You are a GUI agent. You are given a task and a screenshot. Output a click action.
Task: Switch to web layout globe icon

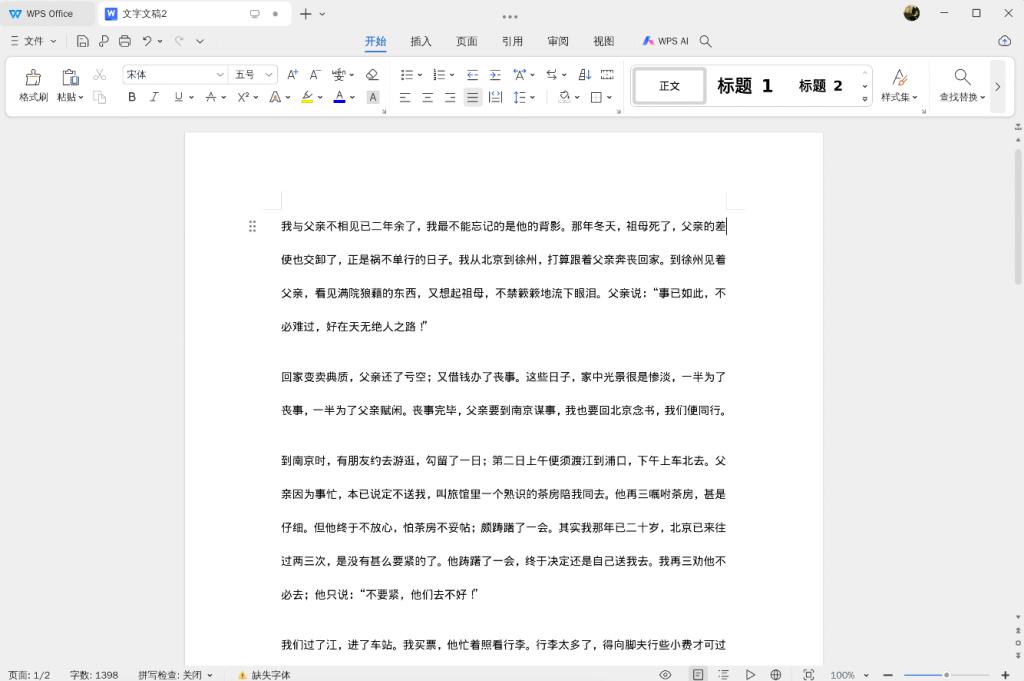[776, 674]
